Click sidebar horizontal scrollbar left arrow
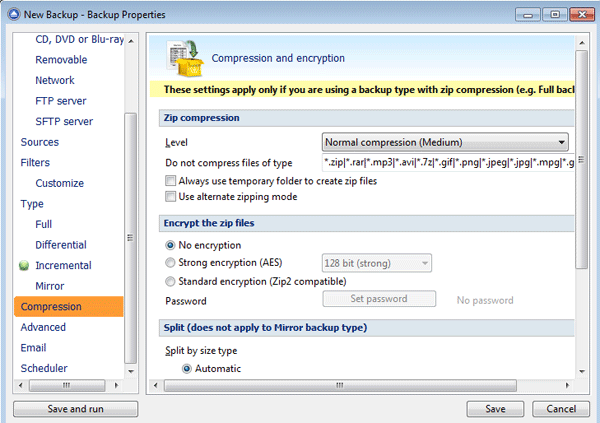Viewport: 600px width, 423px height. coord(20,385)
